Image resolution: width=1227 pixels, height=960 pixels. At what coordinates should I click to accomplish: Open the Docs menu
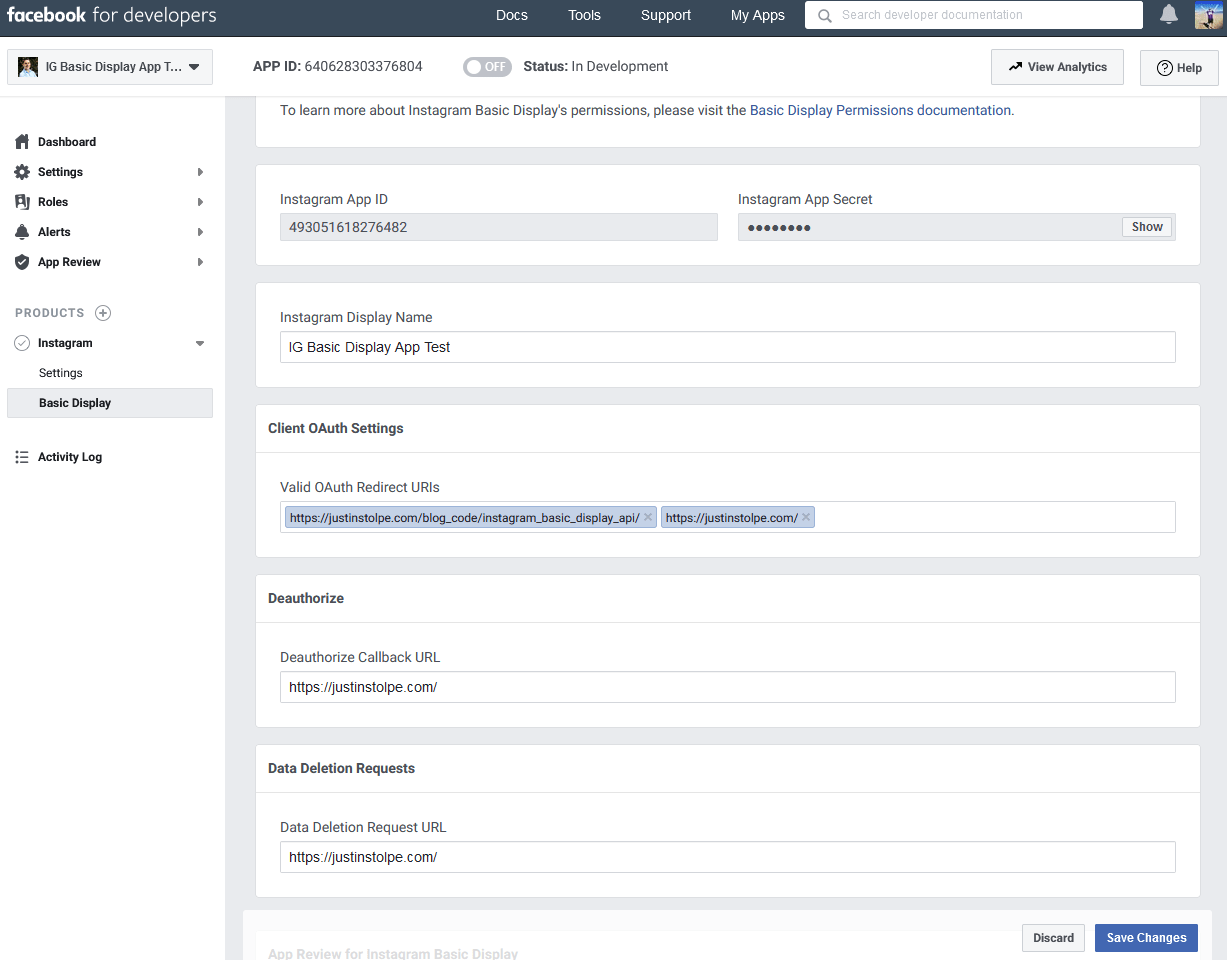512,15
